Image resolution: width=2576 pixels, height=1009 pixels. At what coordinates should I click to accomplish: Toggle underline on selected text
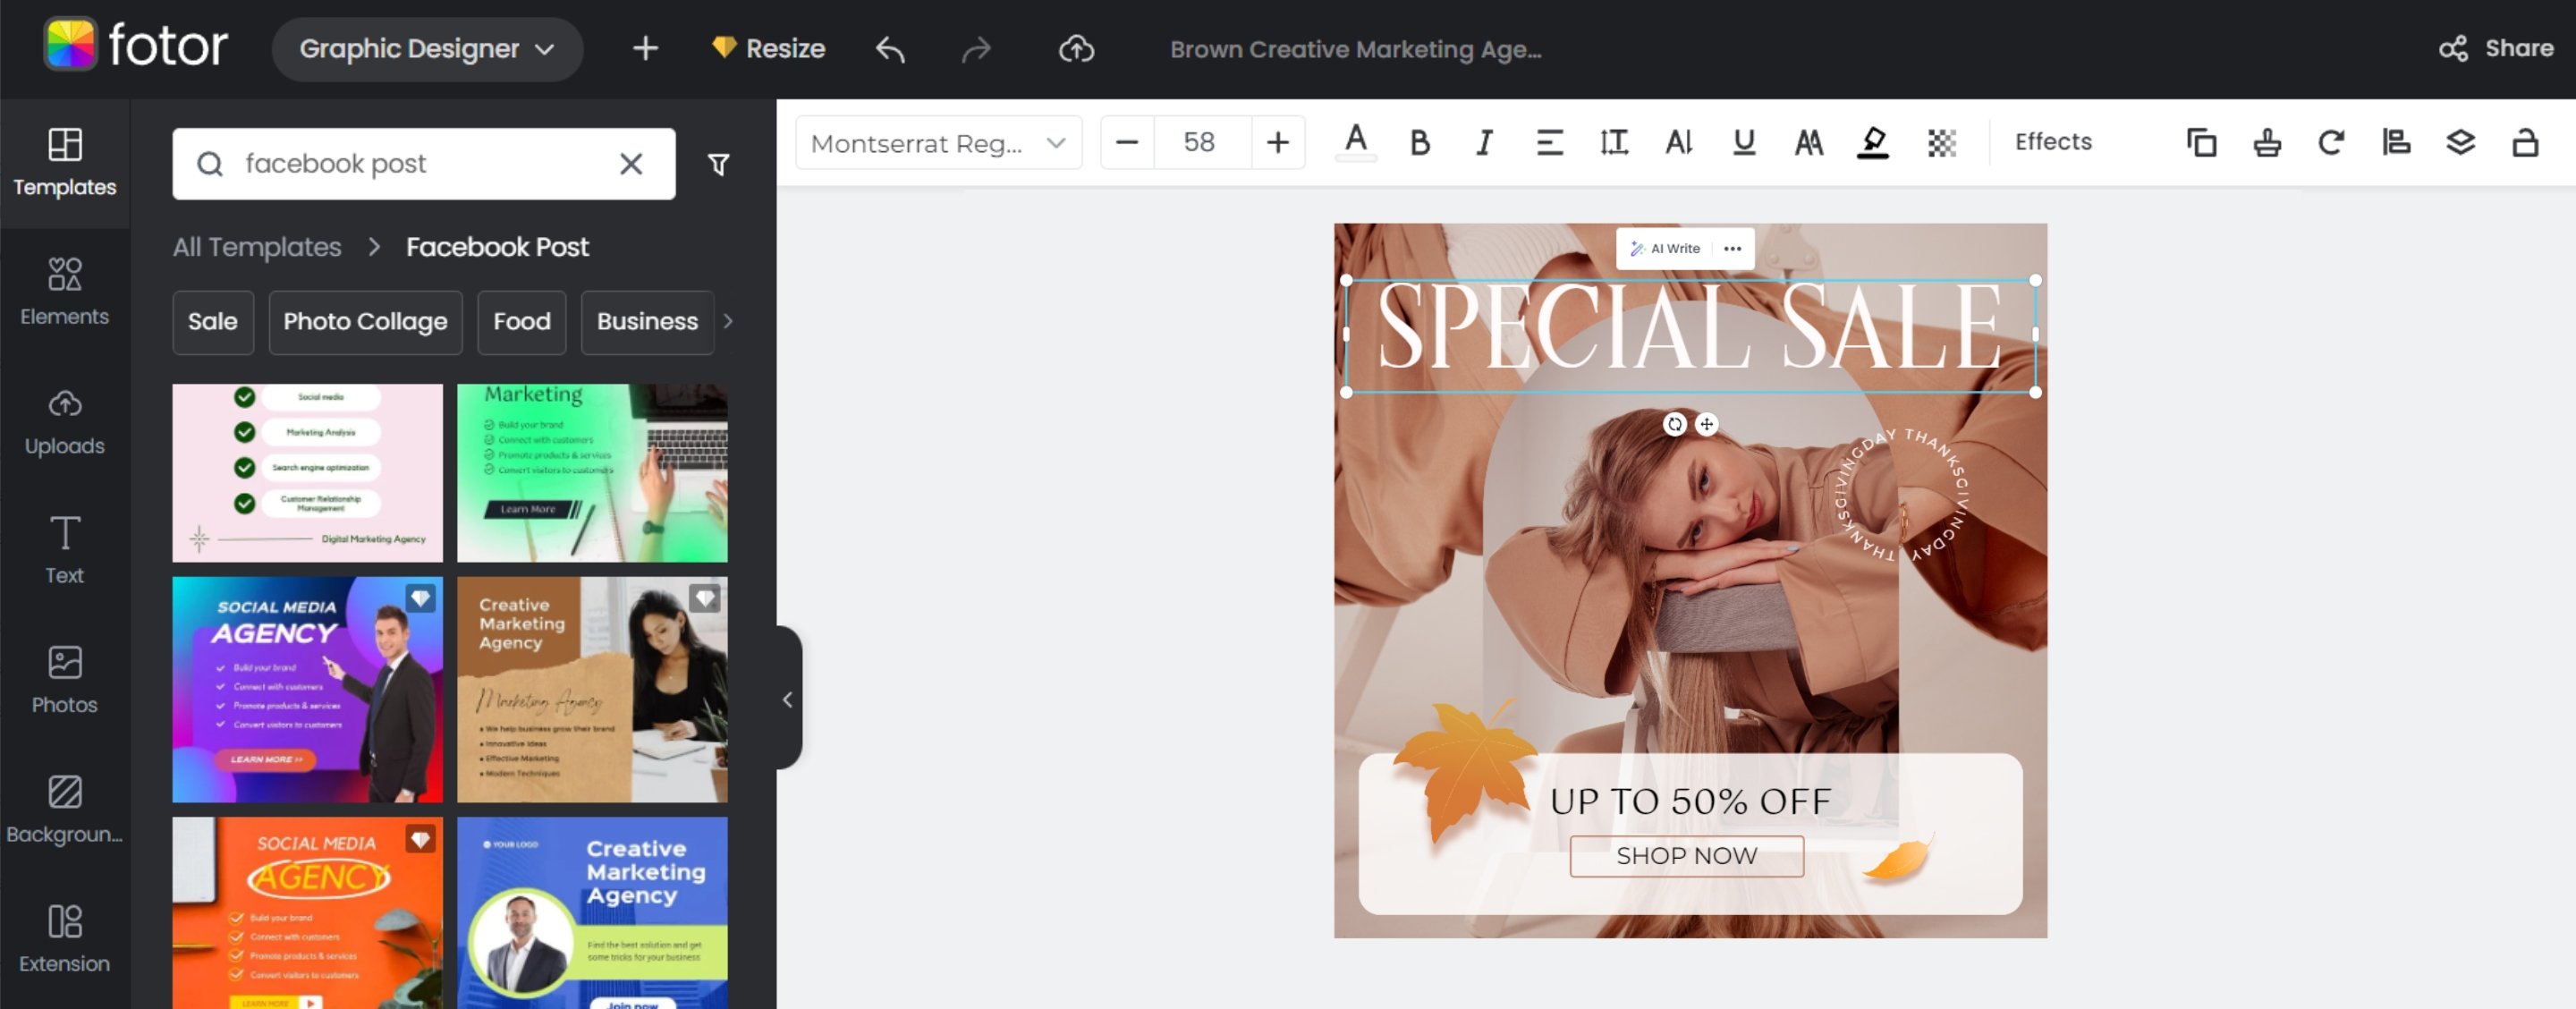click(1742, 142)
